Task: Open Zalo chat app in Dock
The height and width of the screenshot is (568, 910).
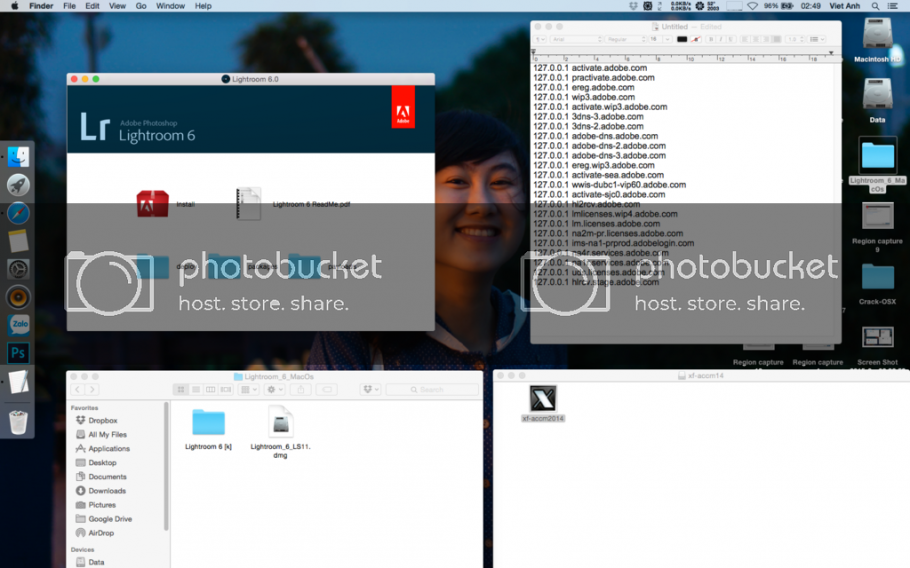Action: (x=19, y=325)
